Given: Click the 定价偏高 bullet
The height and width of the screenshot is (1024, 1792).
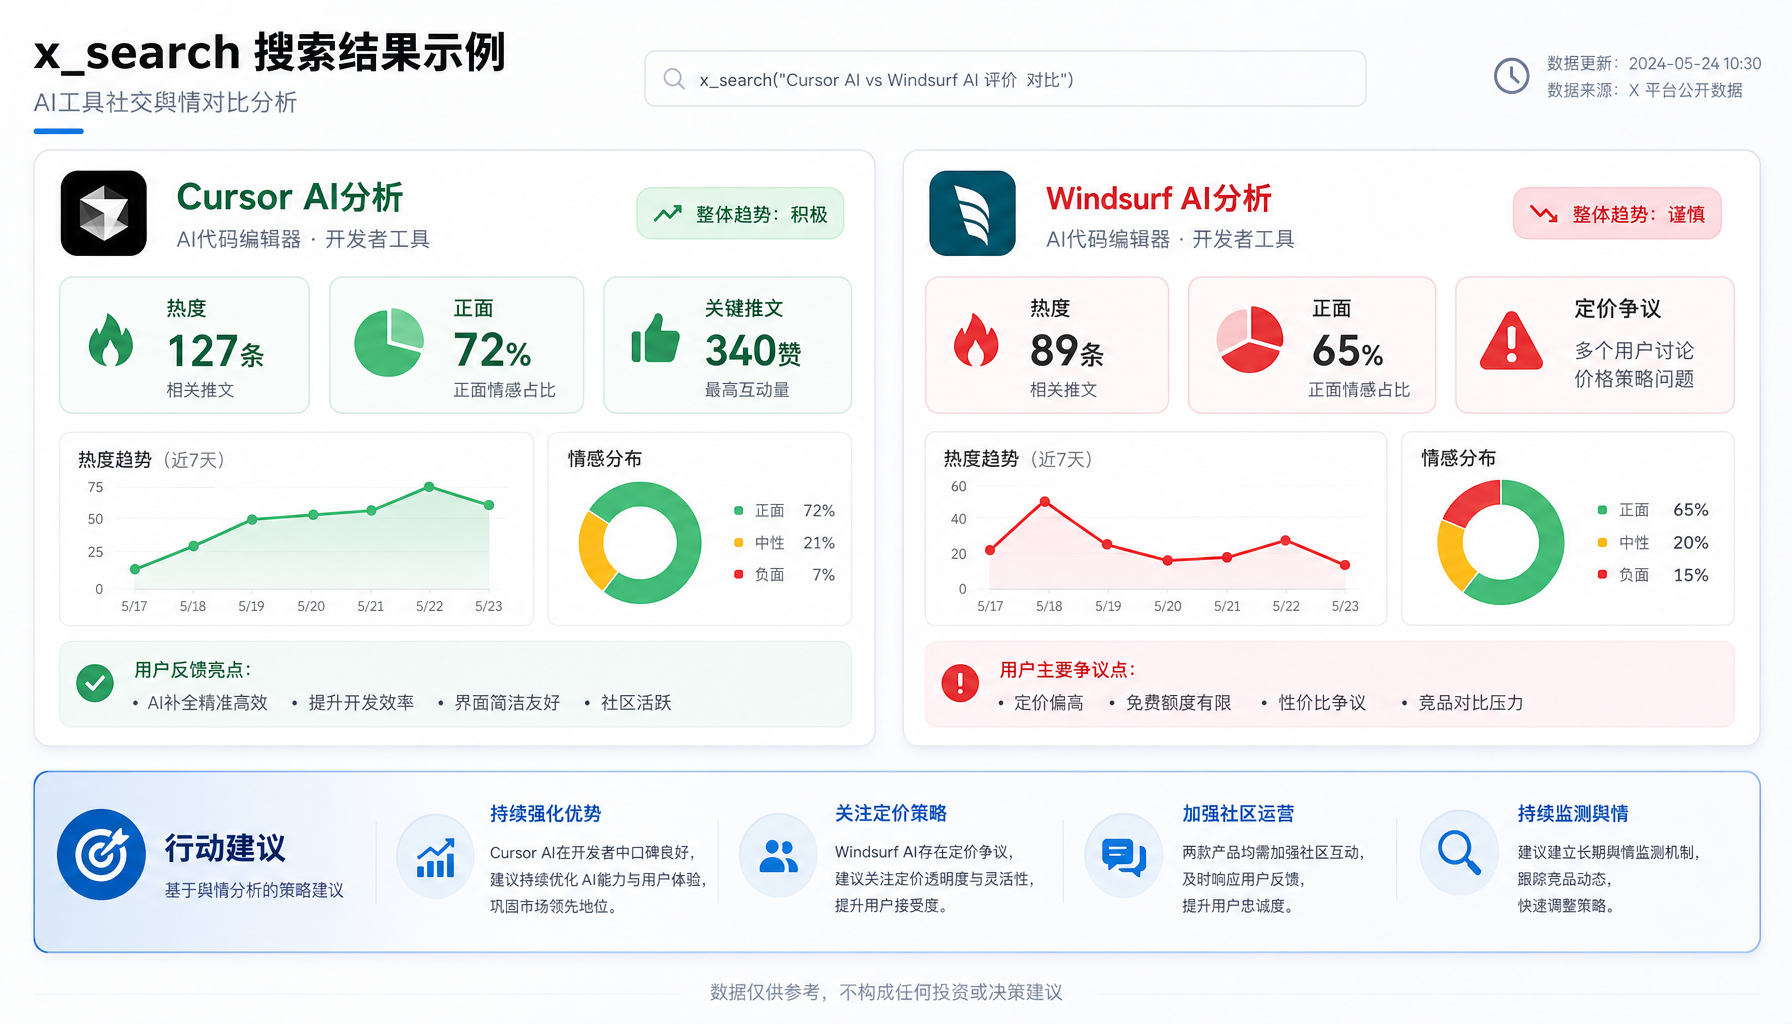Looking at the screenshot, I should [1049, 703].
